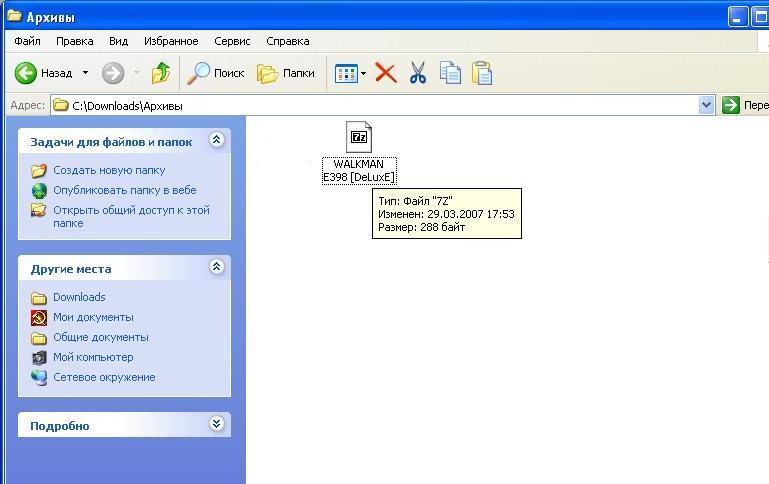Click the green Переход go arrow
The width and height of the screenshot is (769, 484).
730,105
